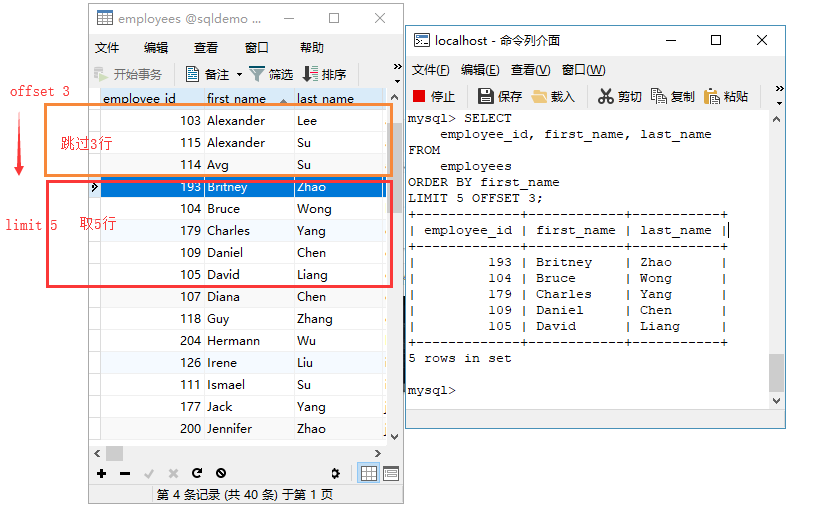Image resolution: width=815 pixels, height=506 pixels.
Task: Click the 粘贴 paste icon
Action: [712, 96]
